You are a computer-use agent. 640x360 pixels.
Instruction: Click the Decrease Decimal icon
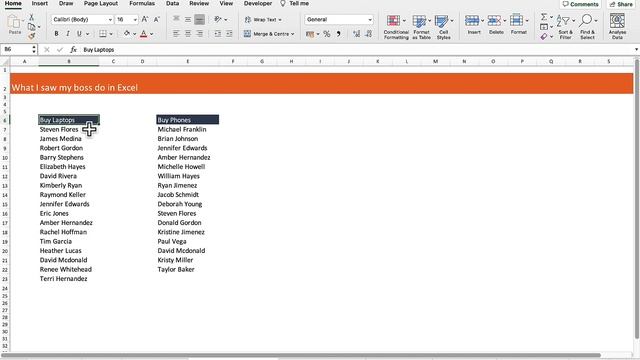368,34
